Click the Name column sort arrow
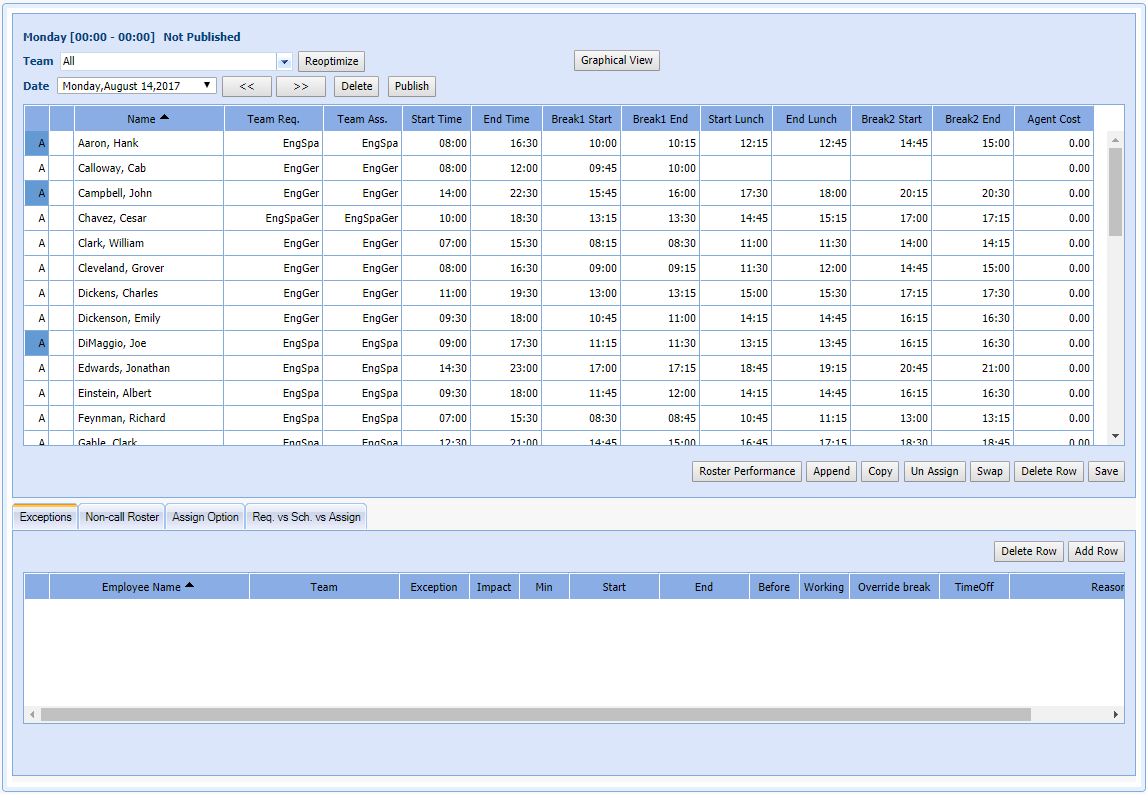1146x794 pixels. [165, 118]
